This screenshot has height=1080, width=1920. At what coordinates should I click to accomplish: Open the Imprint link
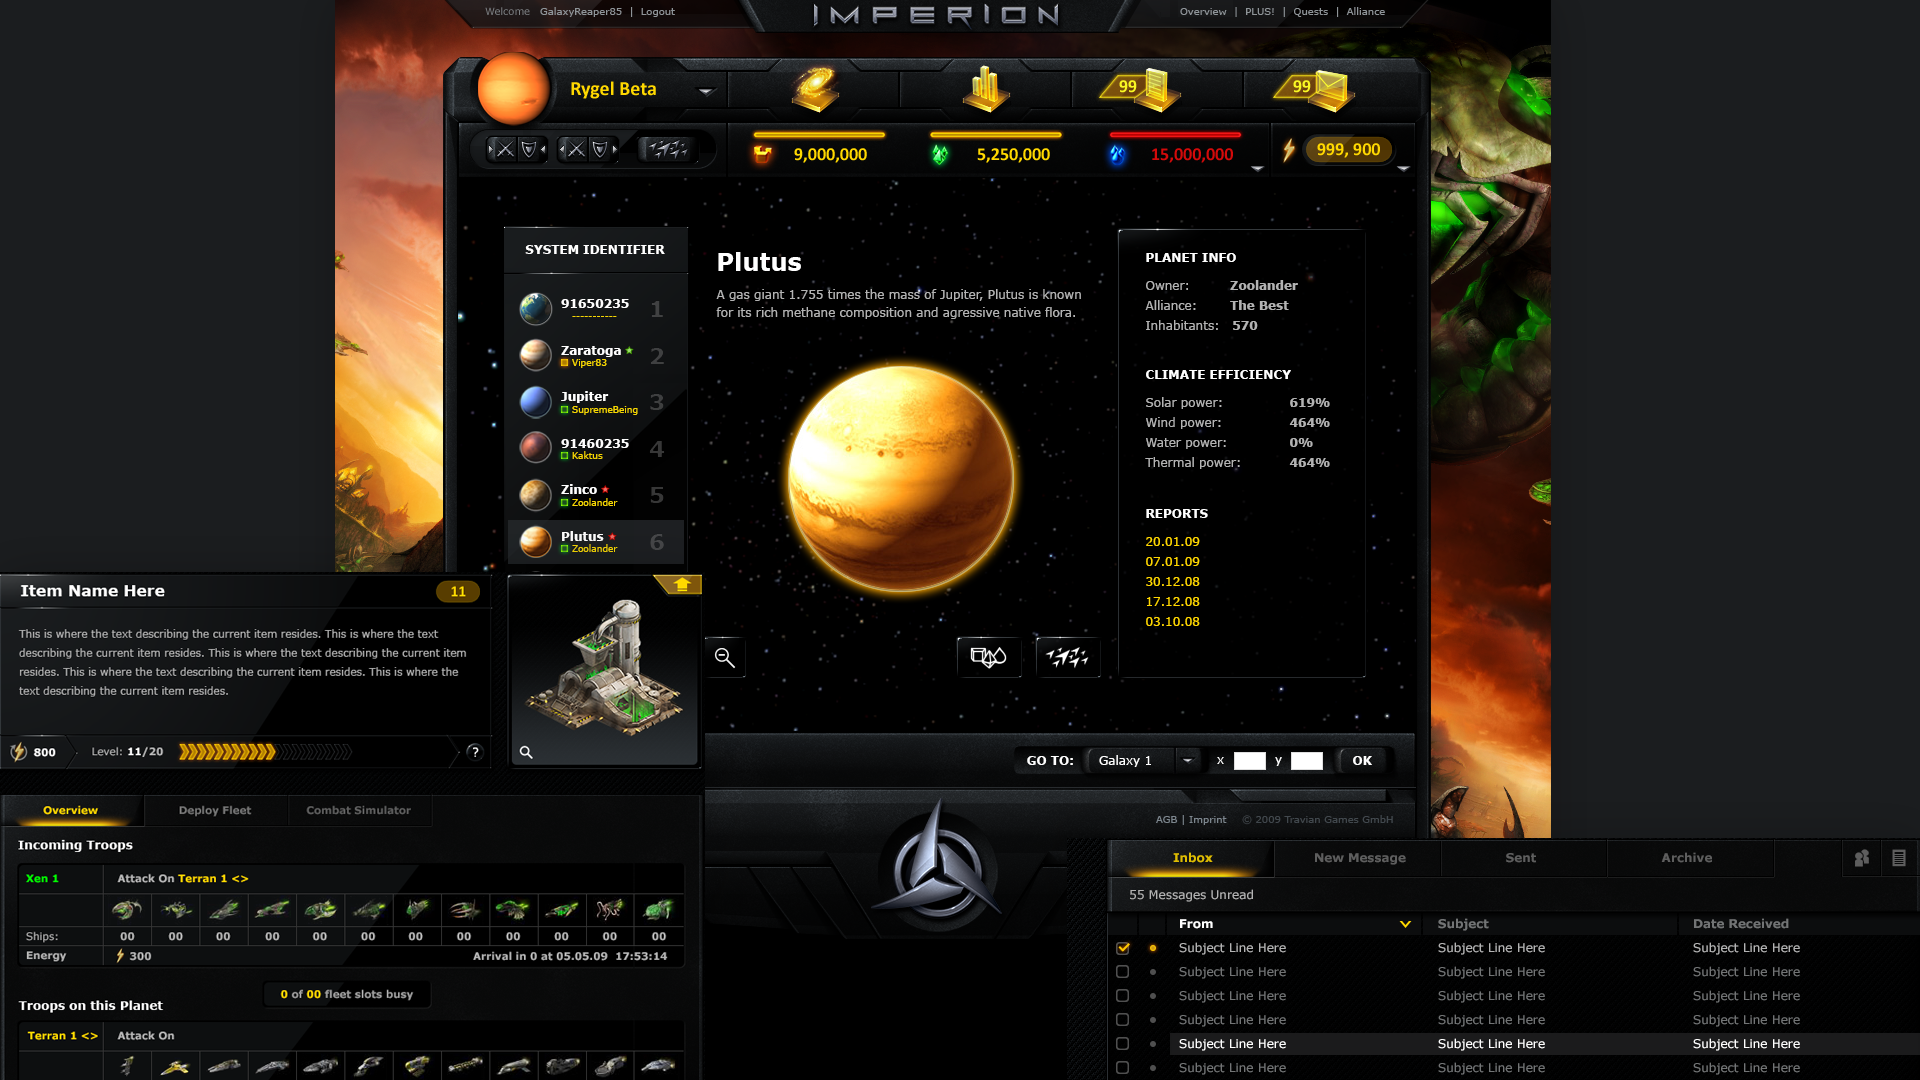(x=1207, y=820)
